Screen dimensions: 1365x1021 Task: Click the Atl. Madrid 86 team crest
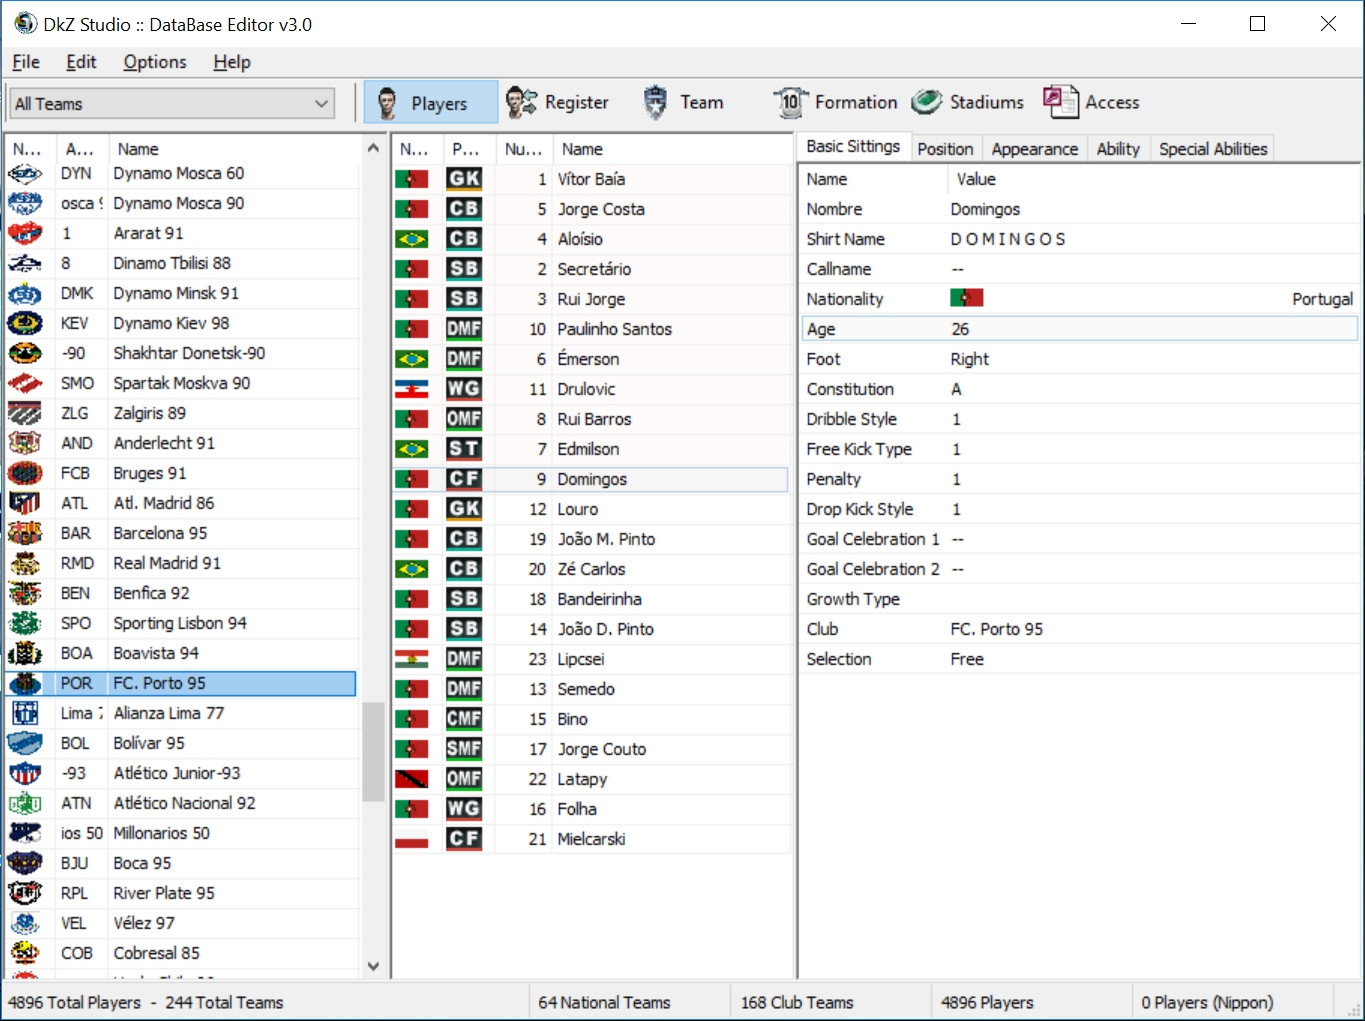(25, 503)
